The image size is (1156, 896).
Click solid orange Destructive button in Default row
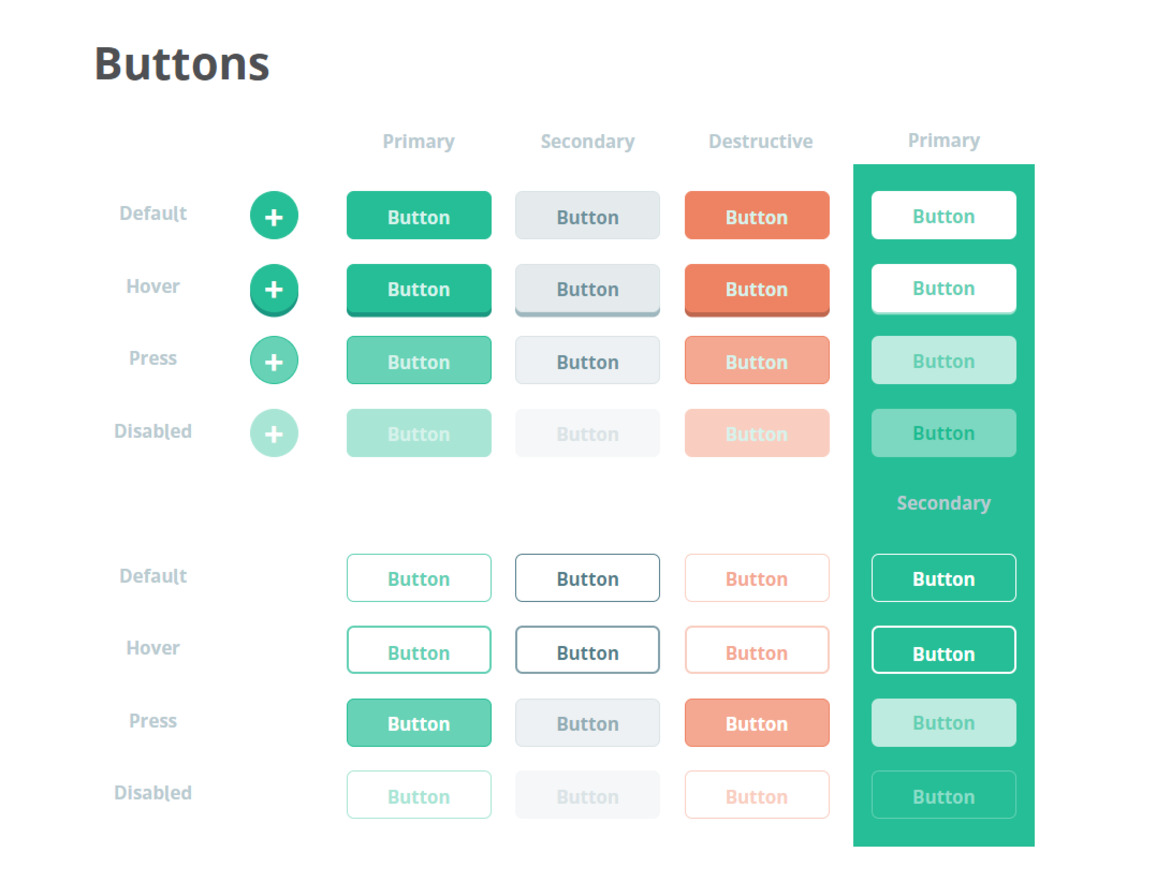click(757, 215)
